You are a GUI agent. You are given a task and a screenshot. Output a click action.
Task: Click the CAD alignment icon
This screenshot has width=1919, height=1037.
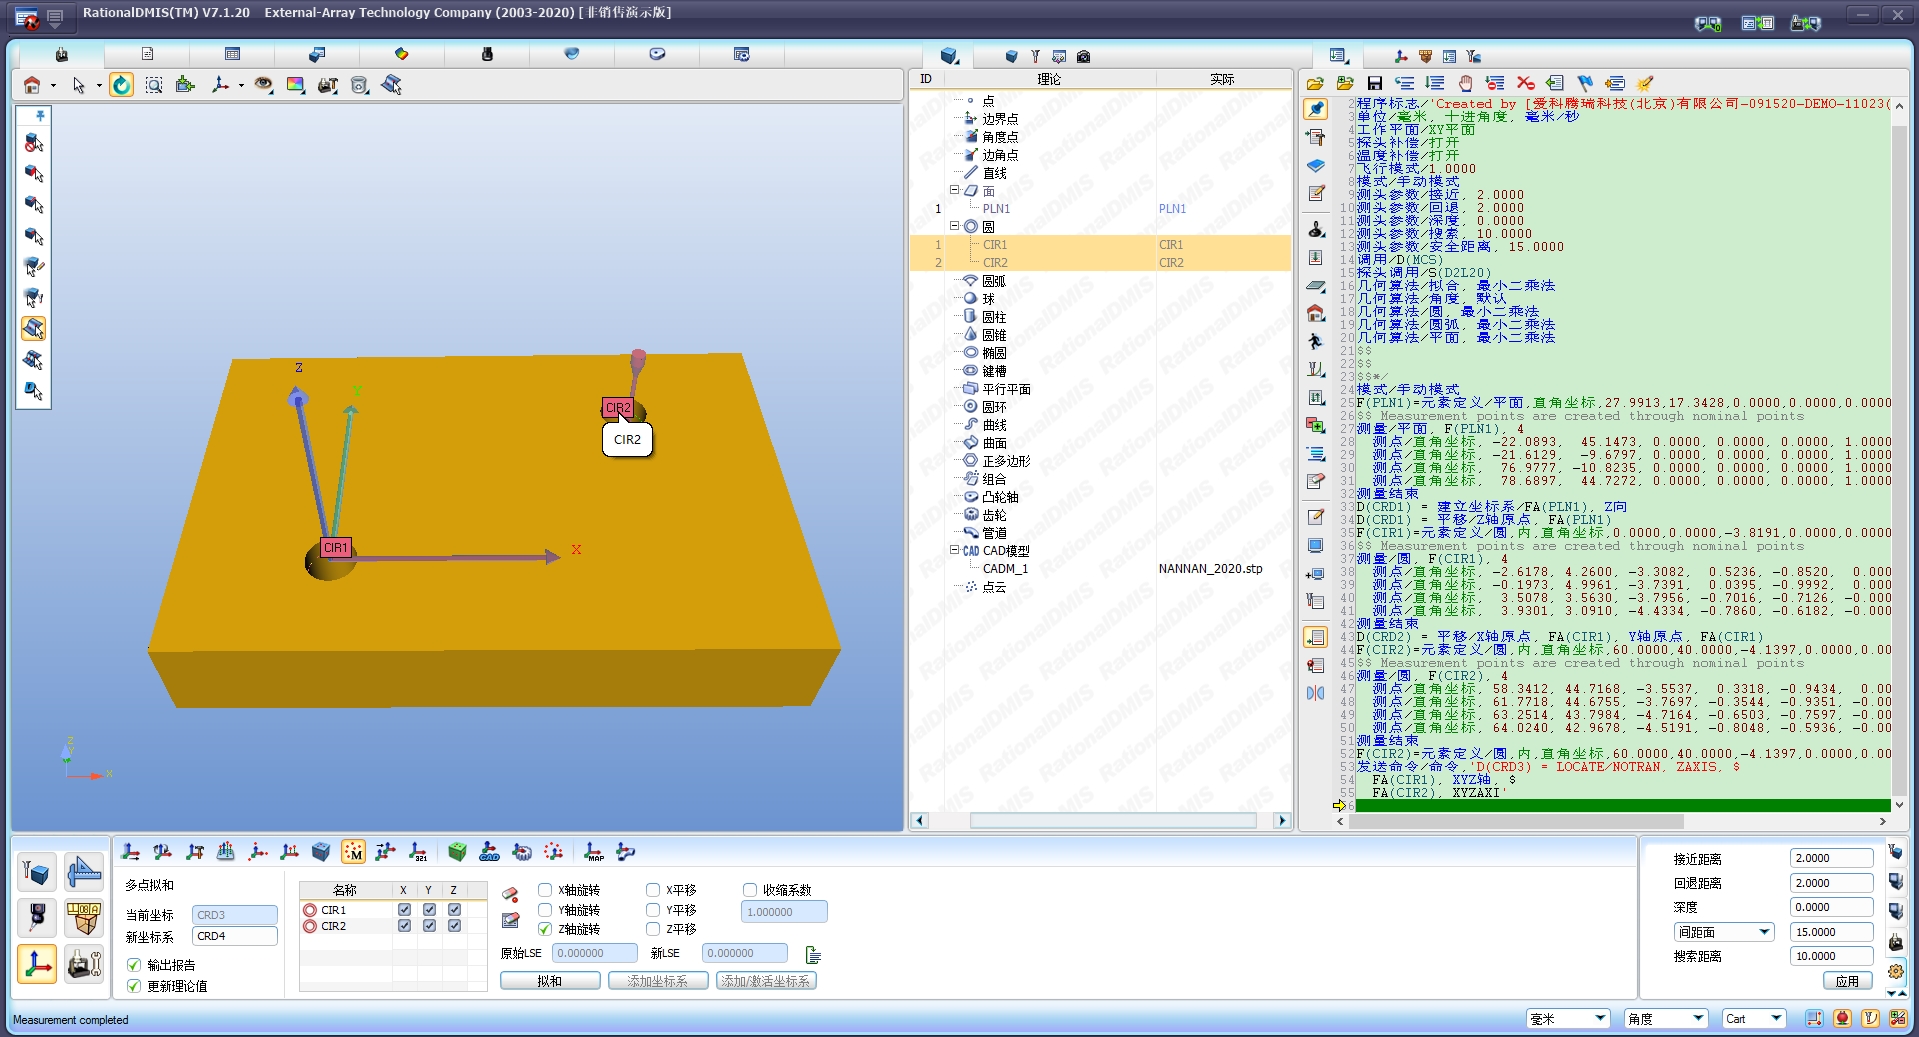tap(489, 852)
